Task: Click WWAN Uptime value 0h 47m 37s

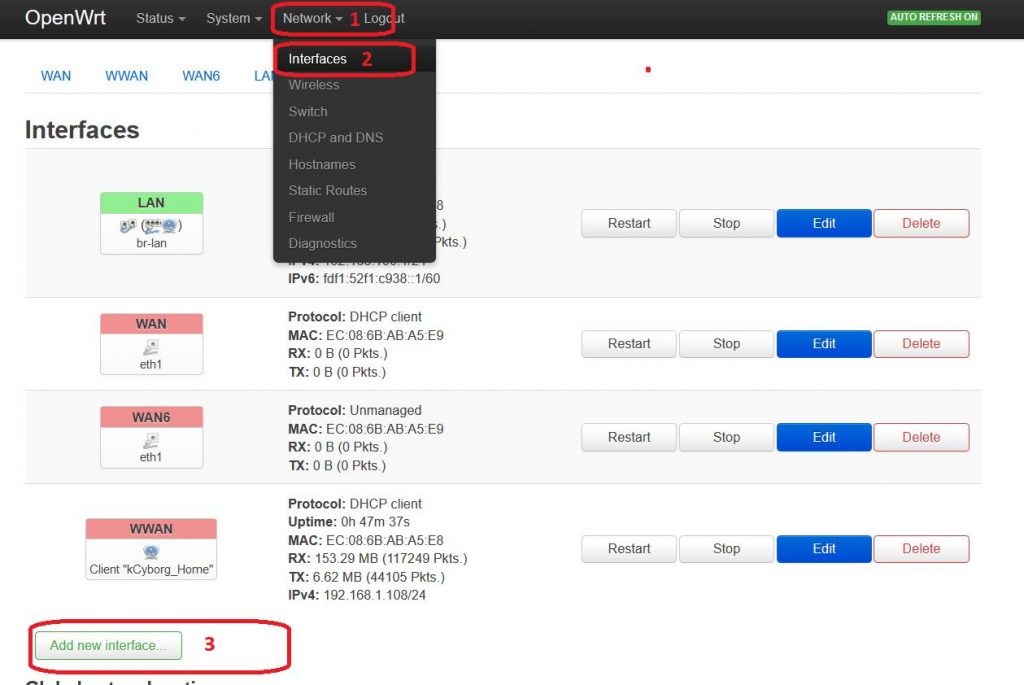Action: [376, 522]
